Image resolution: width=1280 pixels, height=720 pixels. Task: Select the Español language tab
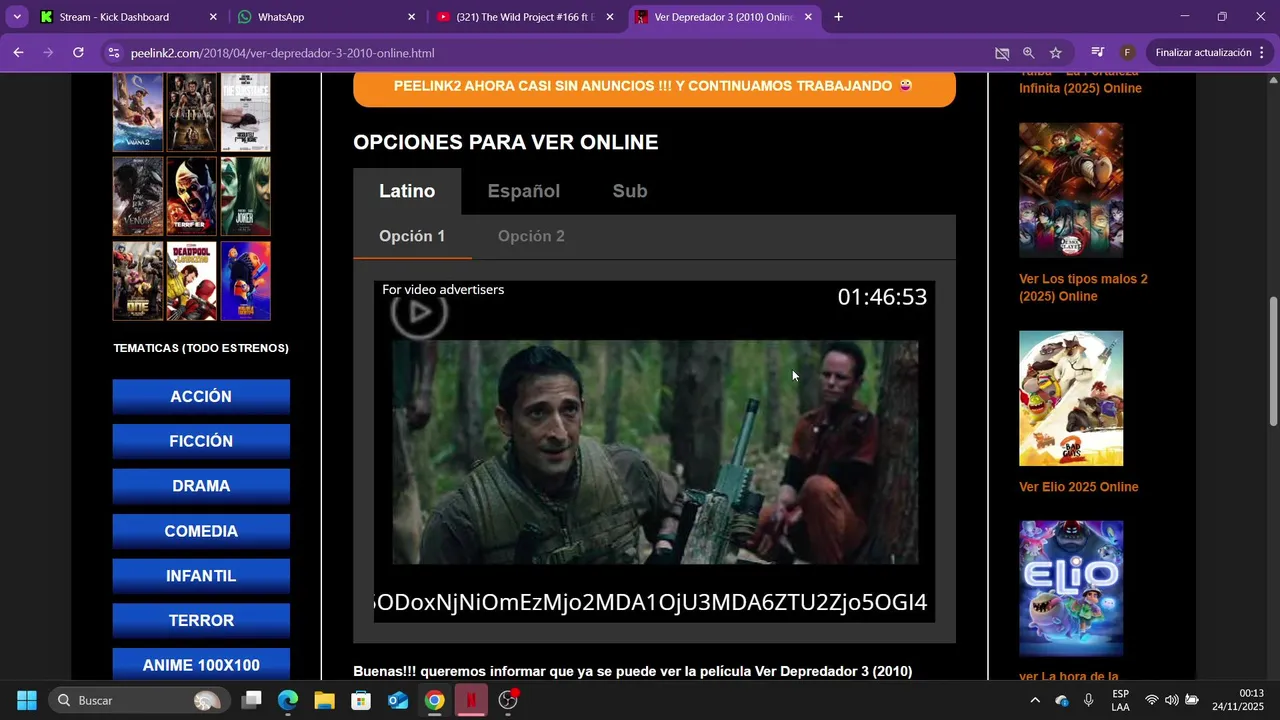(x=523, y=191)
